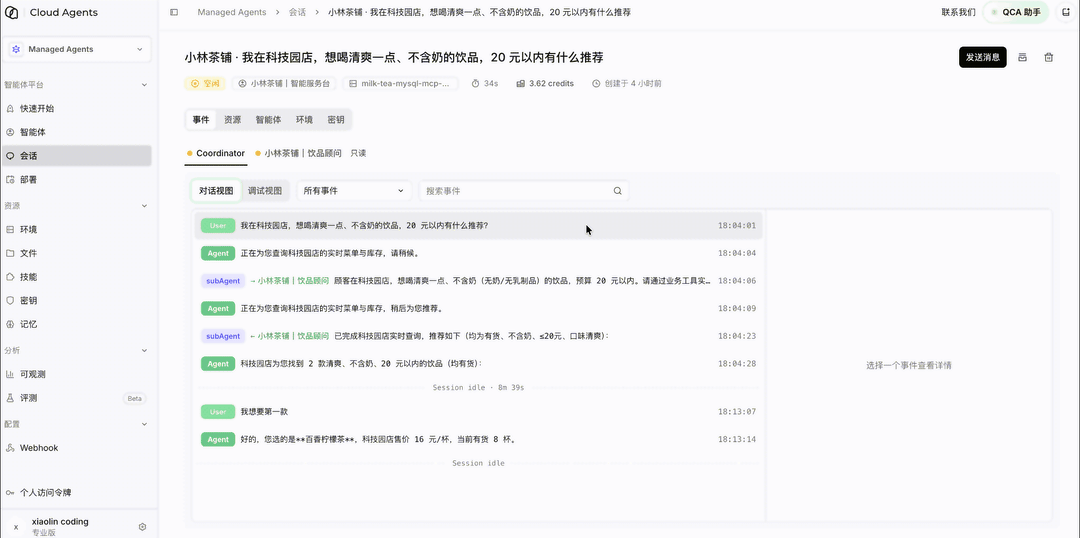This screenshot has width=1080, height=538.
Task: Click the 搜索事件 search field
Action: pos(523,191)
